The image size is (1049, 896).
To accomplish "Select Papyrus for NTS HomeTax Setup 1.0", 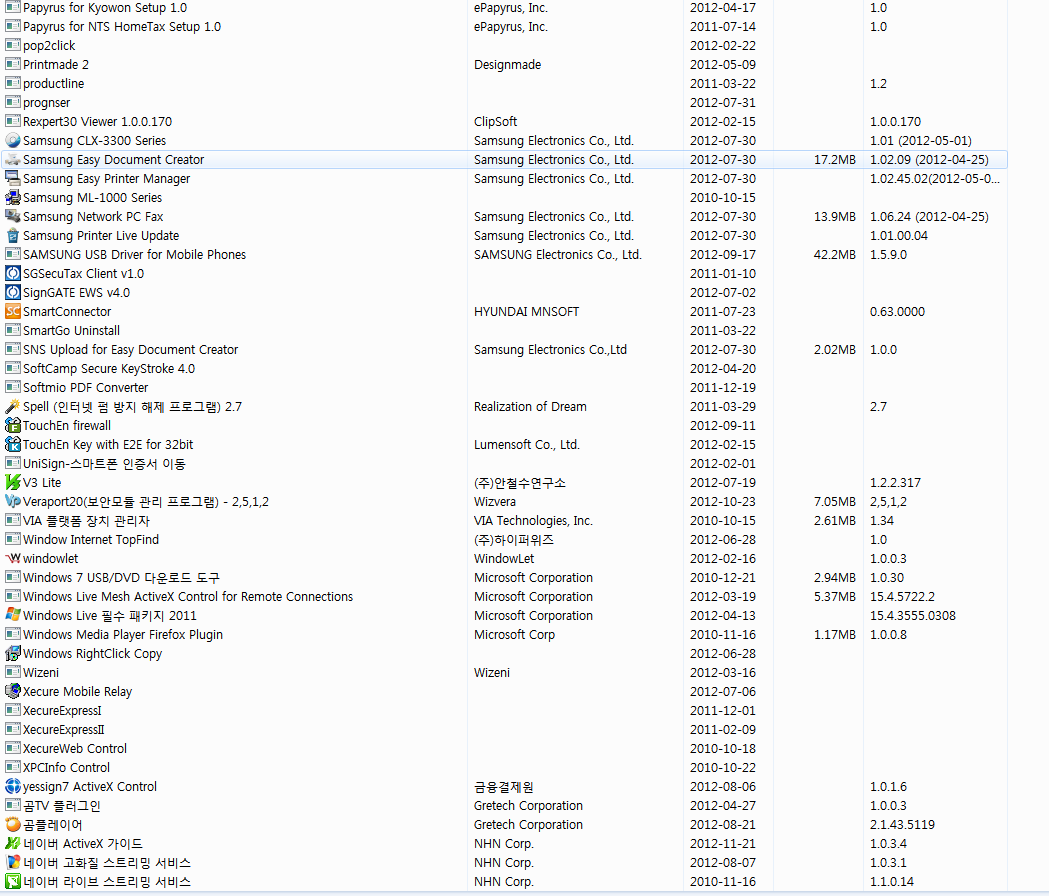I will click(x=122, y=27).
